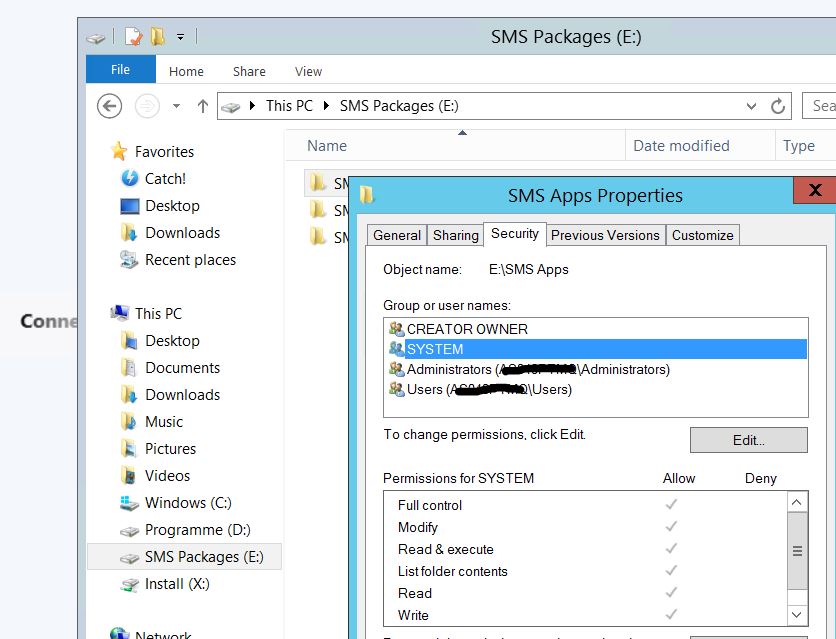Click the Documents folder icon

(128, 367)
